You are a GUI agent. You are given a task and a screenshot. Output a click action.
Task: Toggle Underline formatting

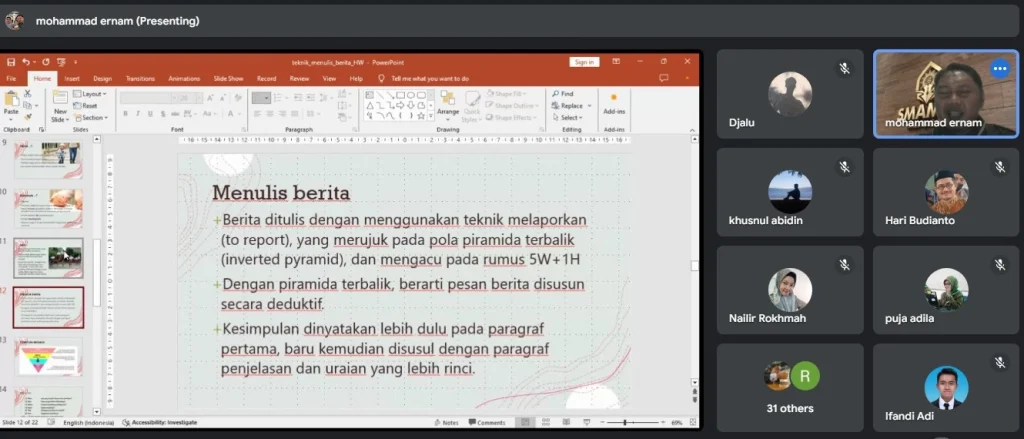coord(150,114)
